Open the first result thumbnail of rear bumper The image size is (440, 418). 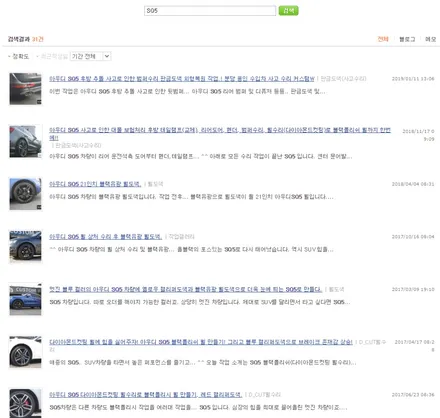(x=25, y=89)
